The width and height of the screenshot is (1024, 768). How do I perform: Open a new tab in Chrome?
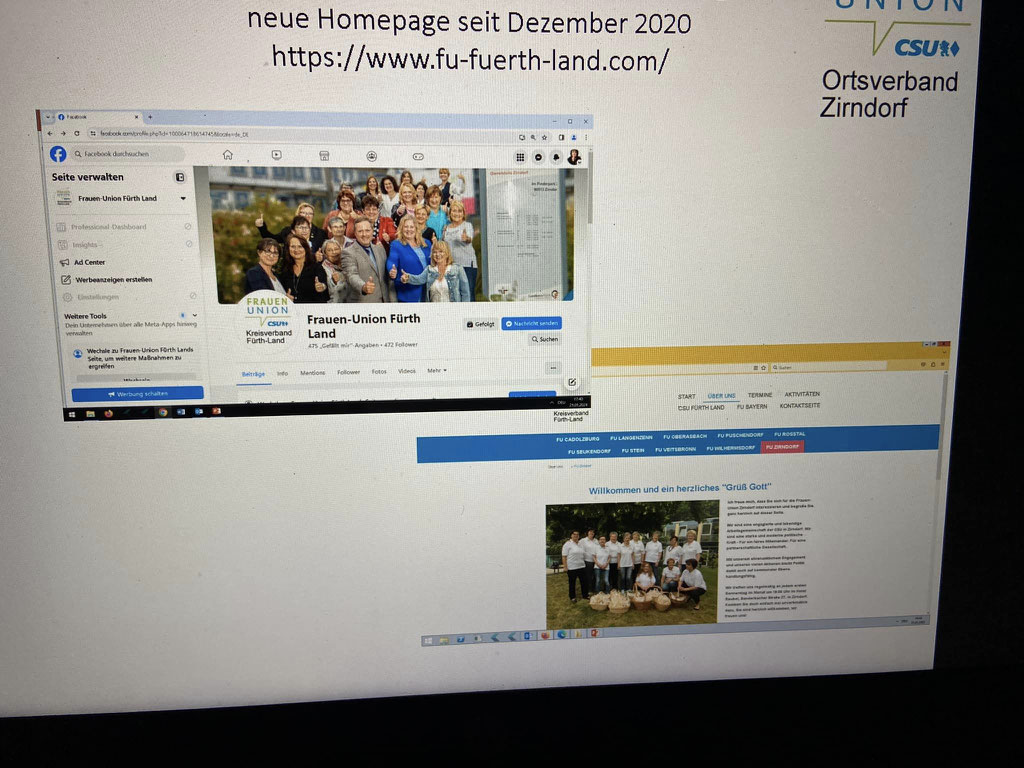pyautogui.click(x=150, y=117)
